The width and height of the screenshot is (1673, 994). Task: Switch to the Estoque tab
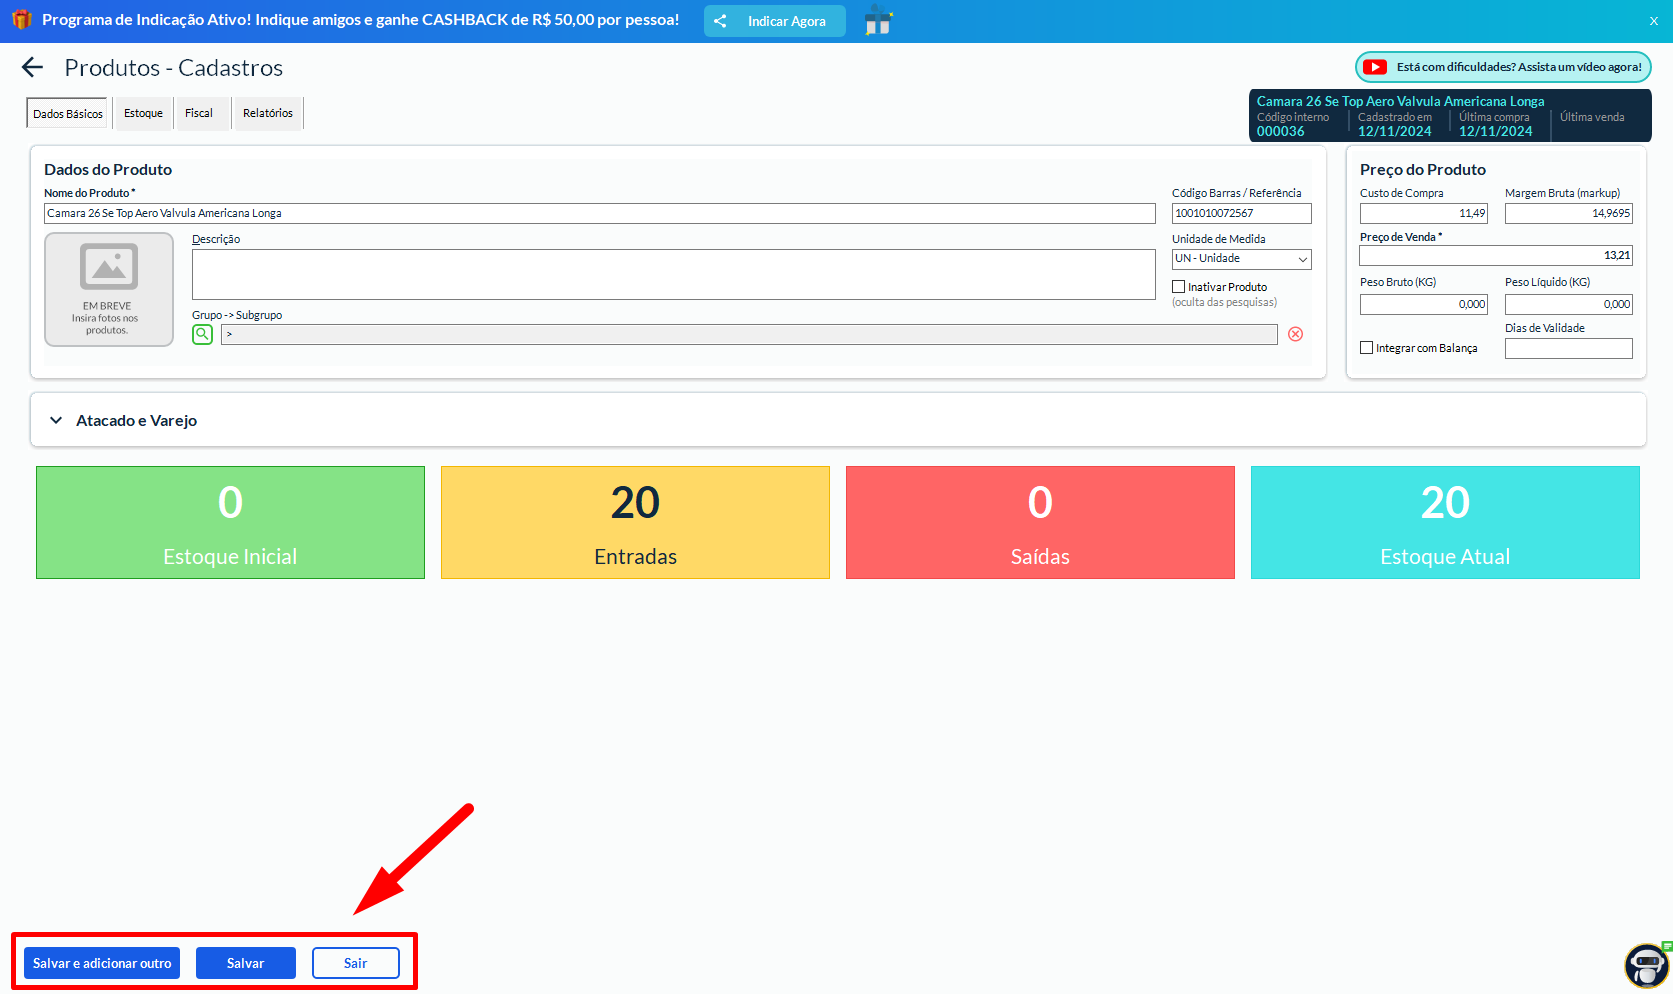(x=143, y=113)
